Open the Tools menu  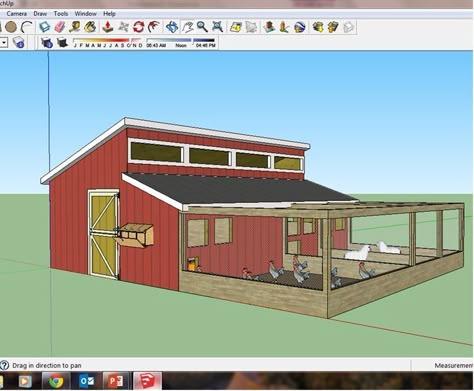point(61,14)
